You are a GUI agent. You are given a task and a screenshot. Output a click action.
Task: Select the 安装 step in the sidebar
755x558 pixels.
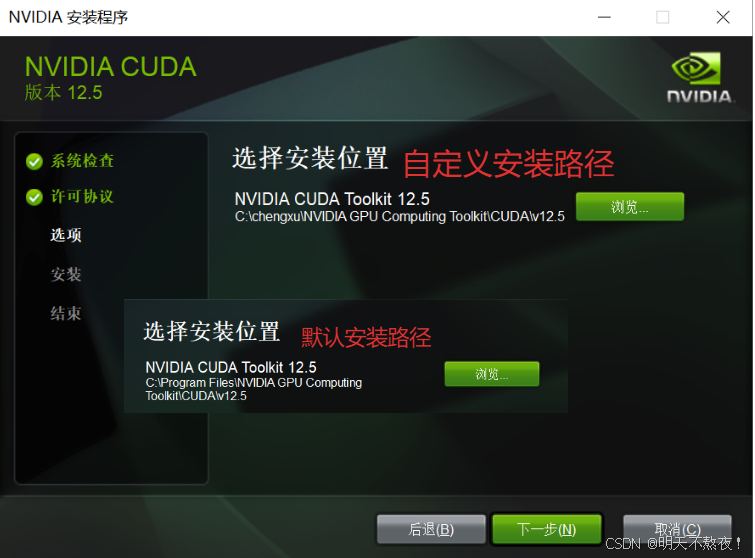coord(66,274)
